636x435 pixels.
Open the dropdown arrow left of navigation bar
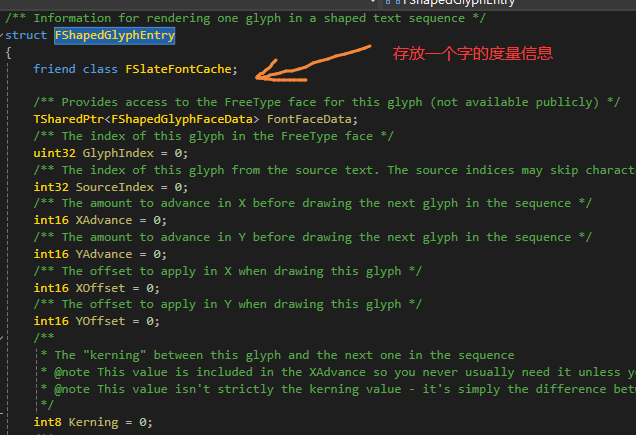click(x=373, y=2)
